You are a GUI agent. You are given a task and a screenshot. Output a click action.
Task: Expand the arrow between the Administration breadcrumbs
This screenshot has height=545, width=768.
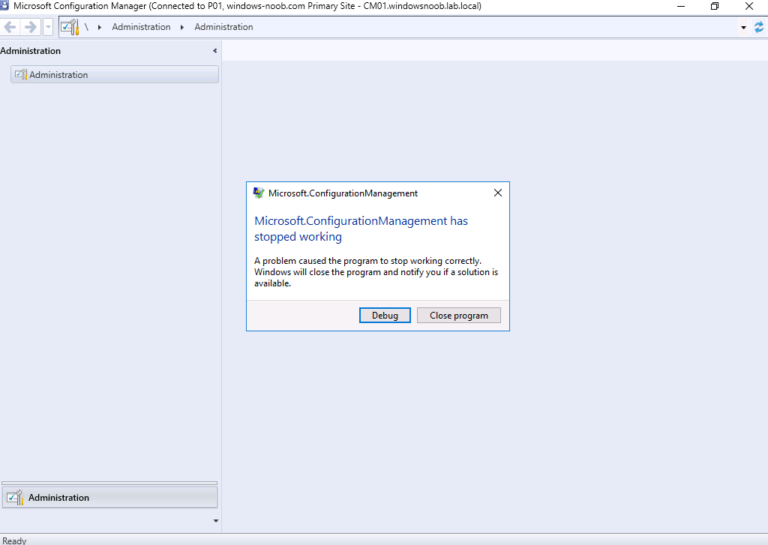[x=182, y=27]
